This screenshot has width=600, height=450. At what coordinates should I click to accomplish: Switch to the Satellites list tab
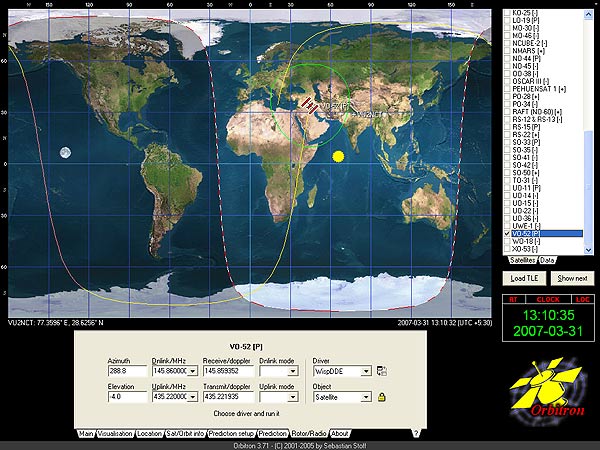522,260
